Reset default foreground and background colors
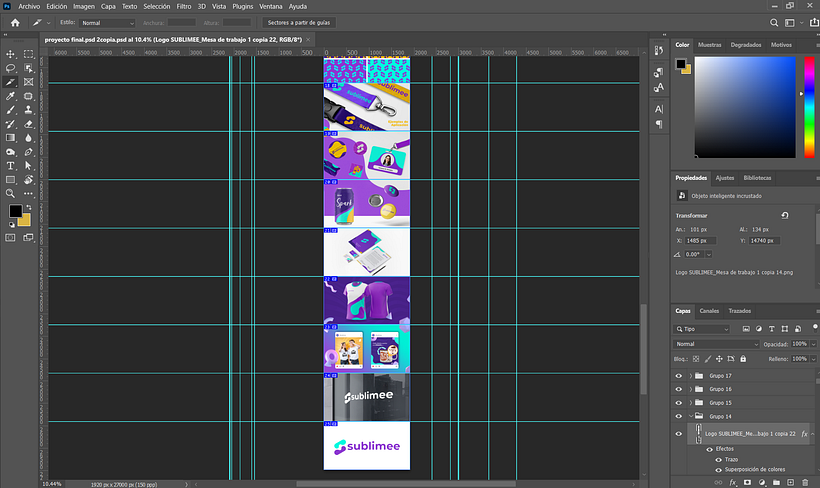Screen dimensions: 820x488 [12, 225]
